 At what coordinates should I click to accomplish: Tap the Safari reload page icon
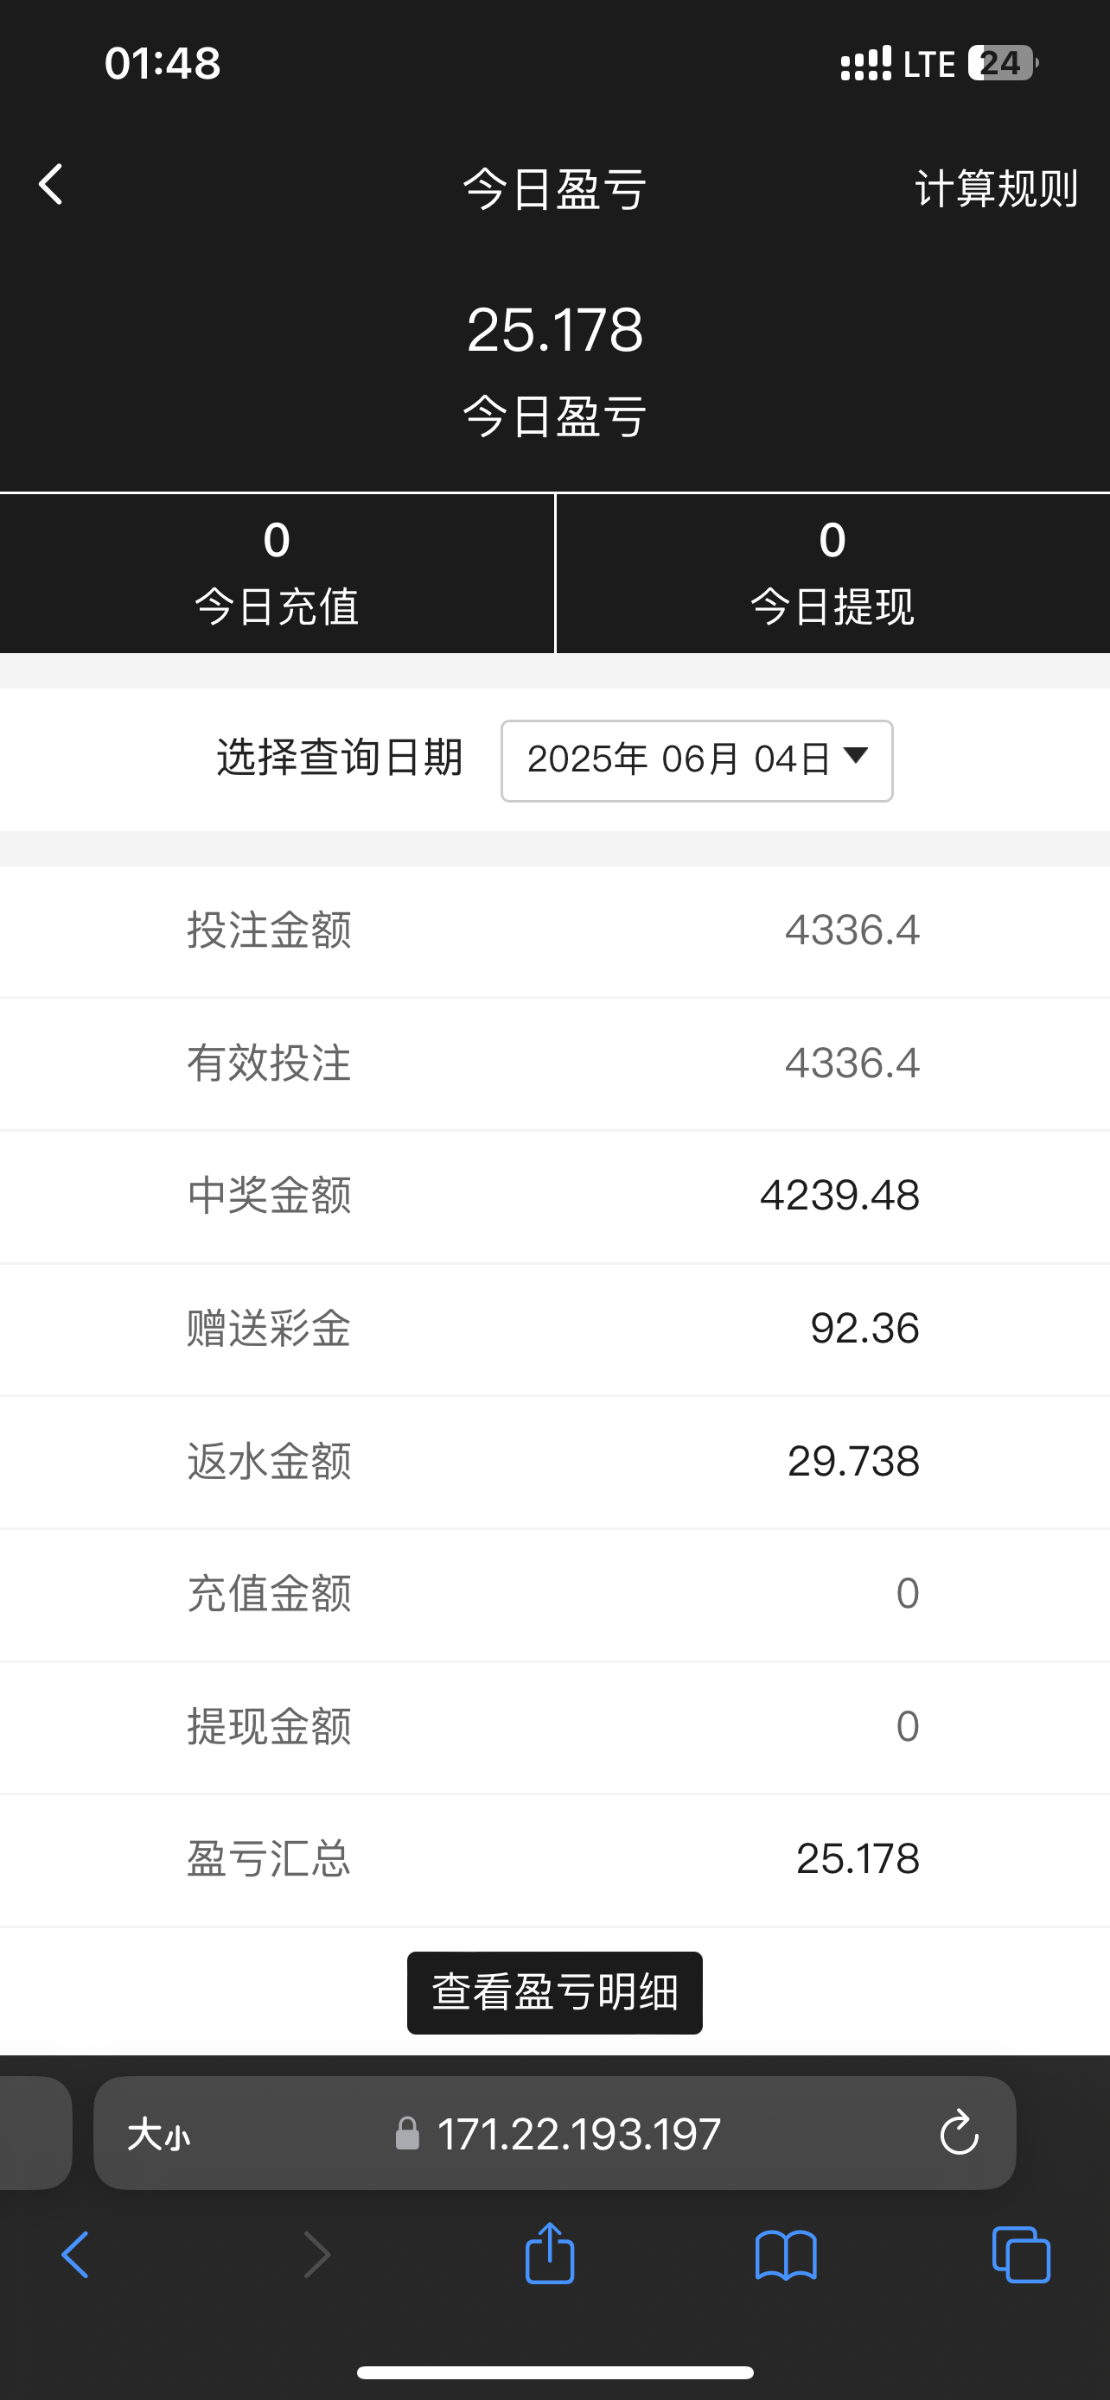[959, 2133]
